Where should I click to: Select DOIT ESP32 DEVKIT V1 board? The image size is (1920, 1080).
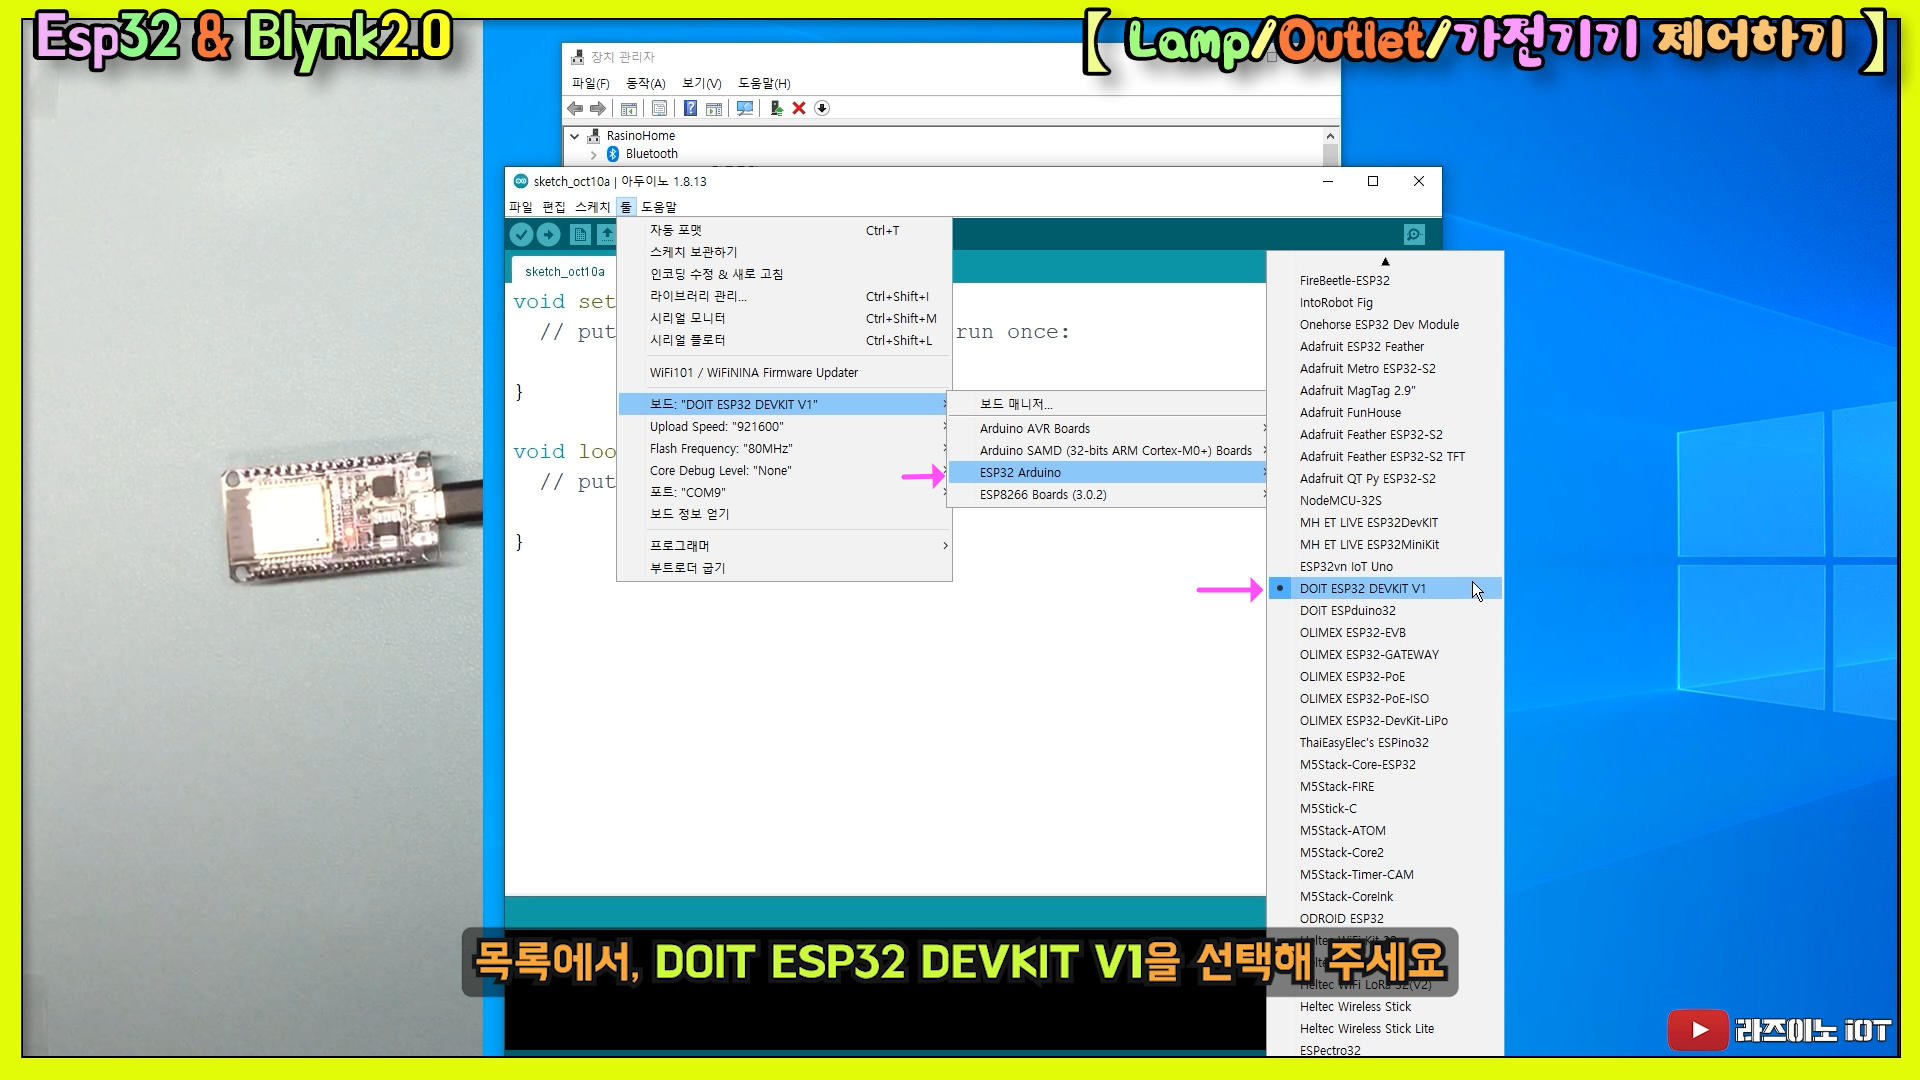click(x=1362, y=588)
